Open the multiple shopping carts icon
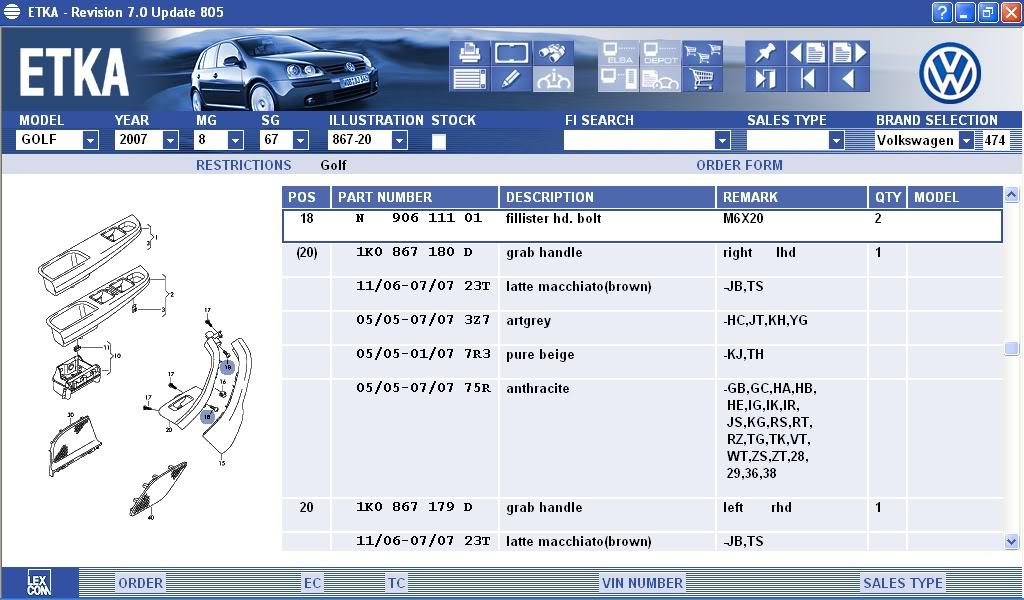The height and width of the screenshot is (600, 1024). coord(702,53)
